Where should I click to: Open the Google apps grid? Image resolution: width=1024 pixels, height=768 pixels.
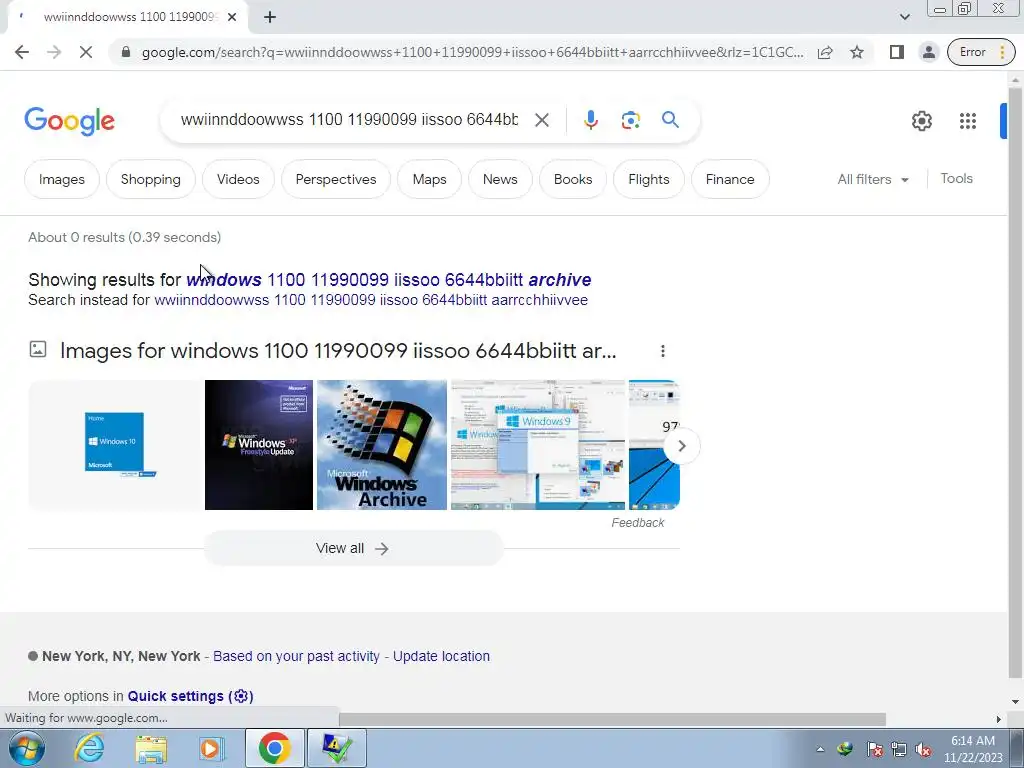(x=968, y=121)
